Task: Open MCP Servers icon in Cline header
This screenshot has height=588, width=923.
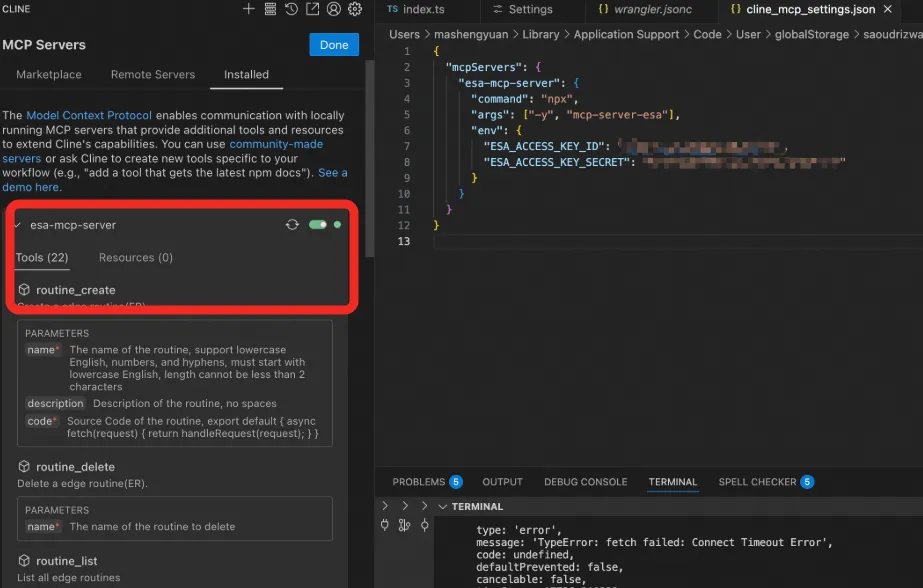Action: click(x=270, y=9)
